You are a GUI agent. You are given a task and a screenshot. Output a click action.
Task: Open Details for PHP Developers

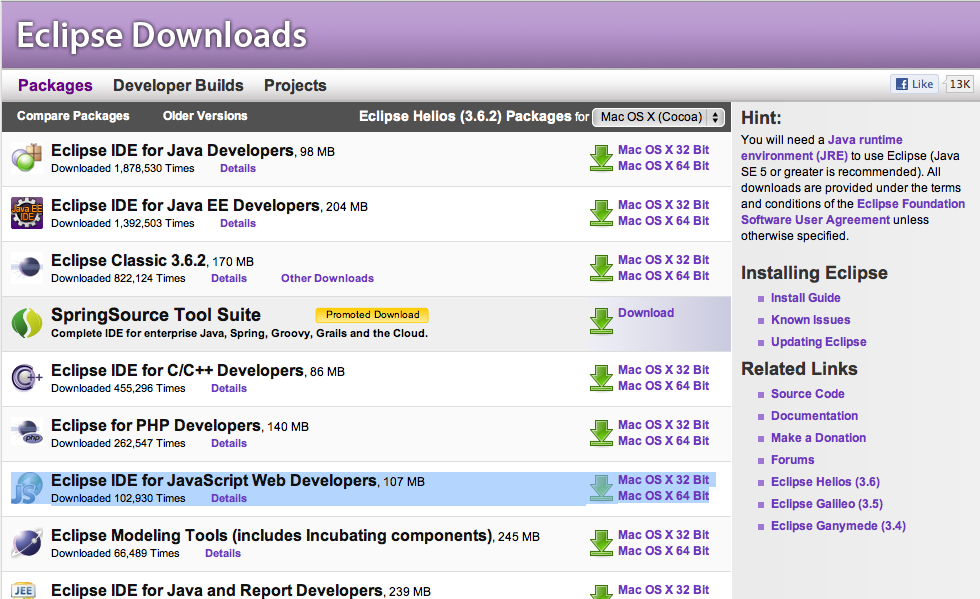229,443
